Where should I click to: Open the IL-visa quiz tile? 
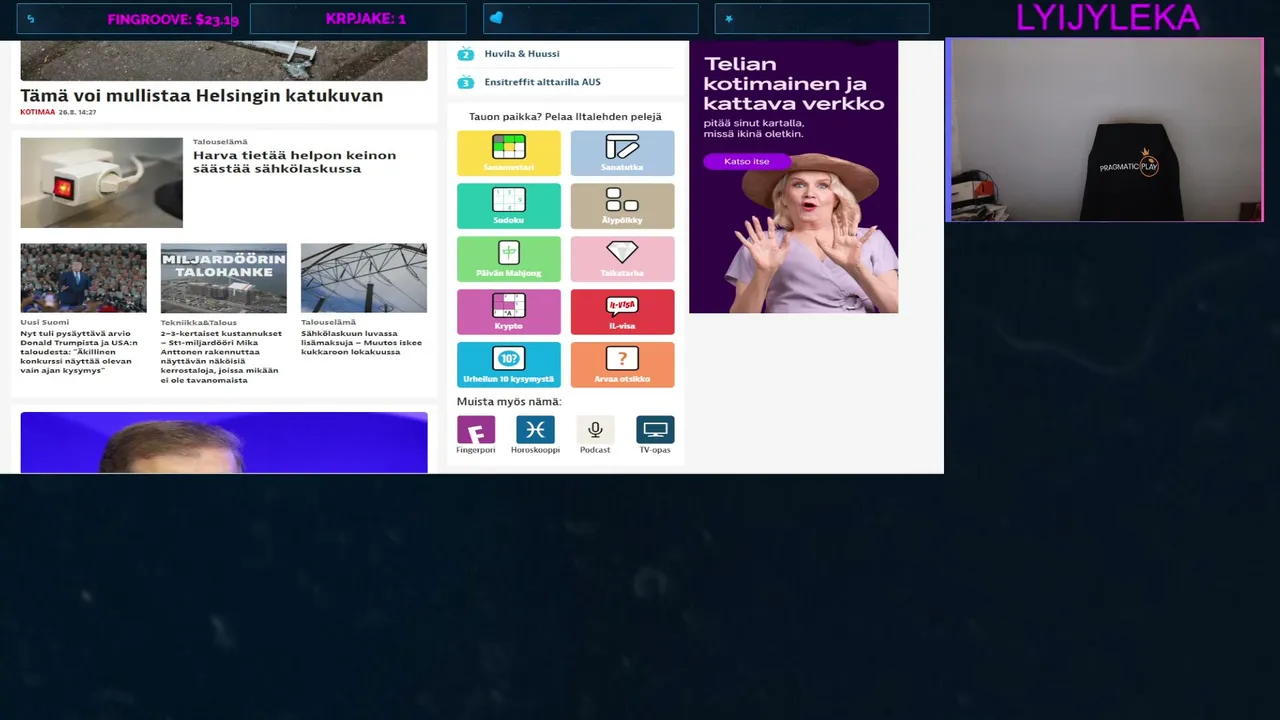point(622,312)
